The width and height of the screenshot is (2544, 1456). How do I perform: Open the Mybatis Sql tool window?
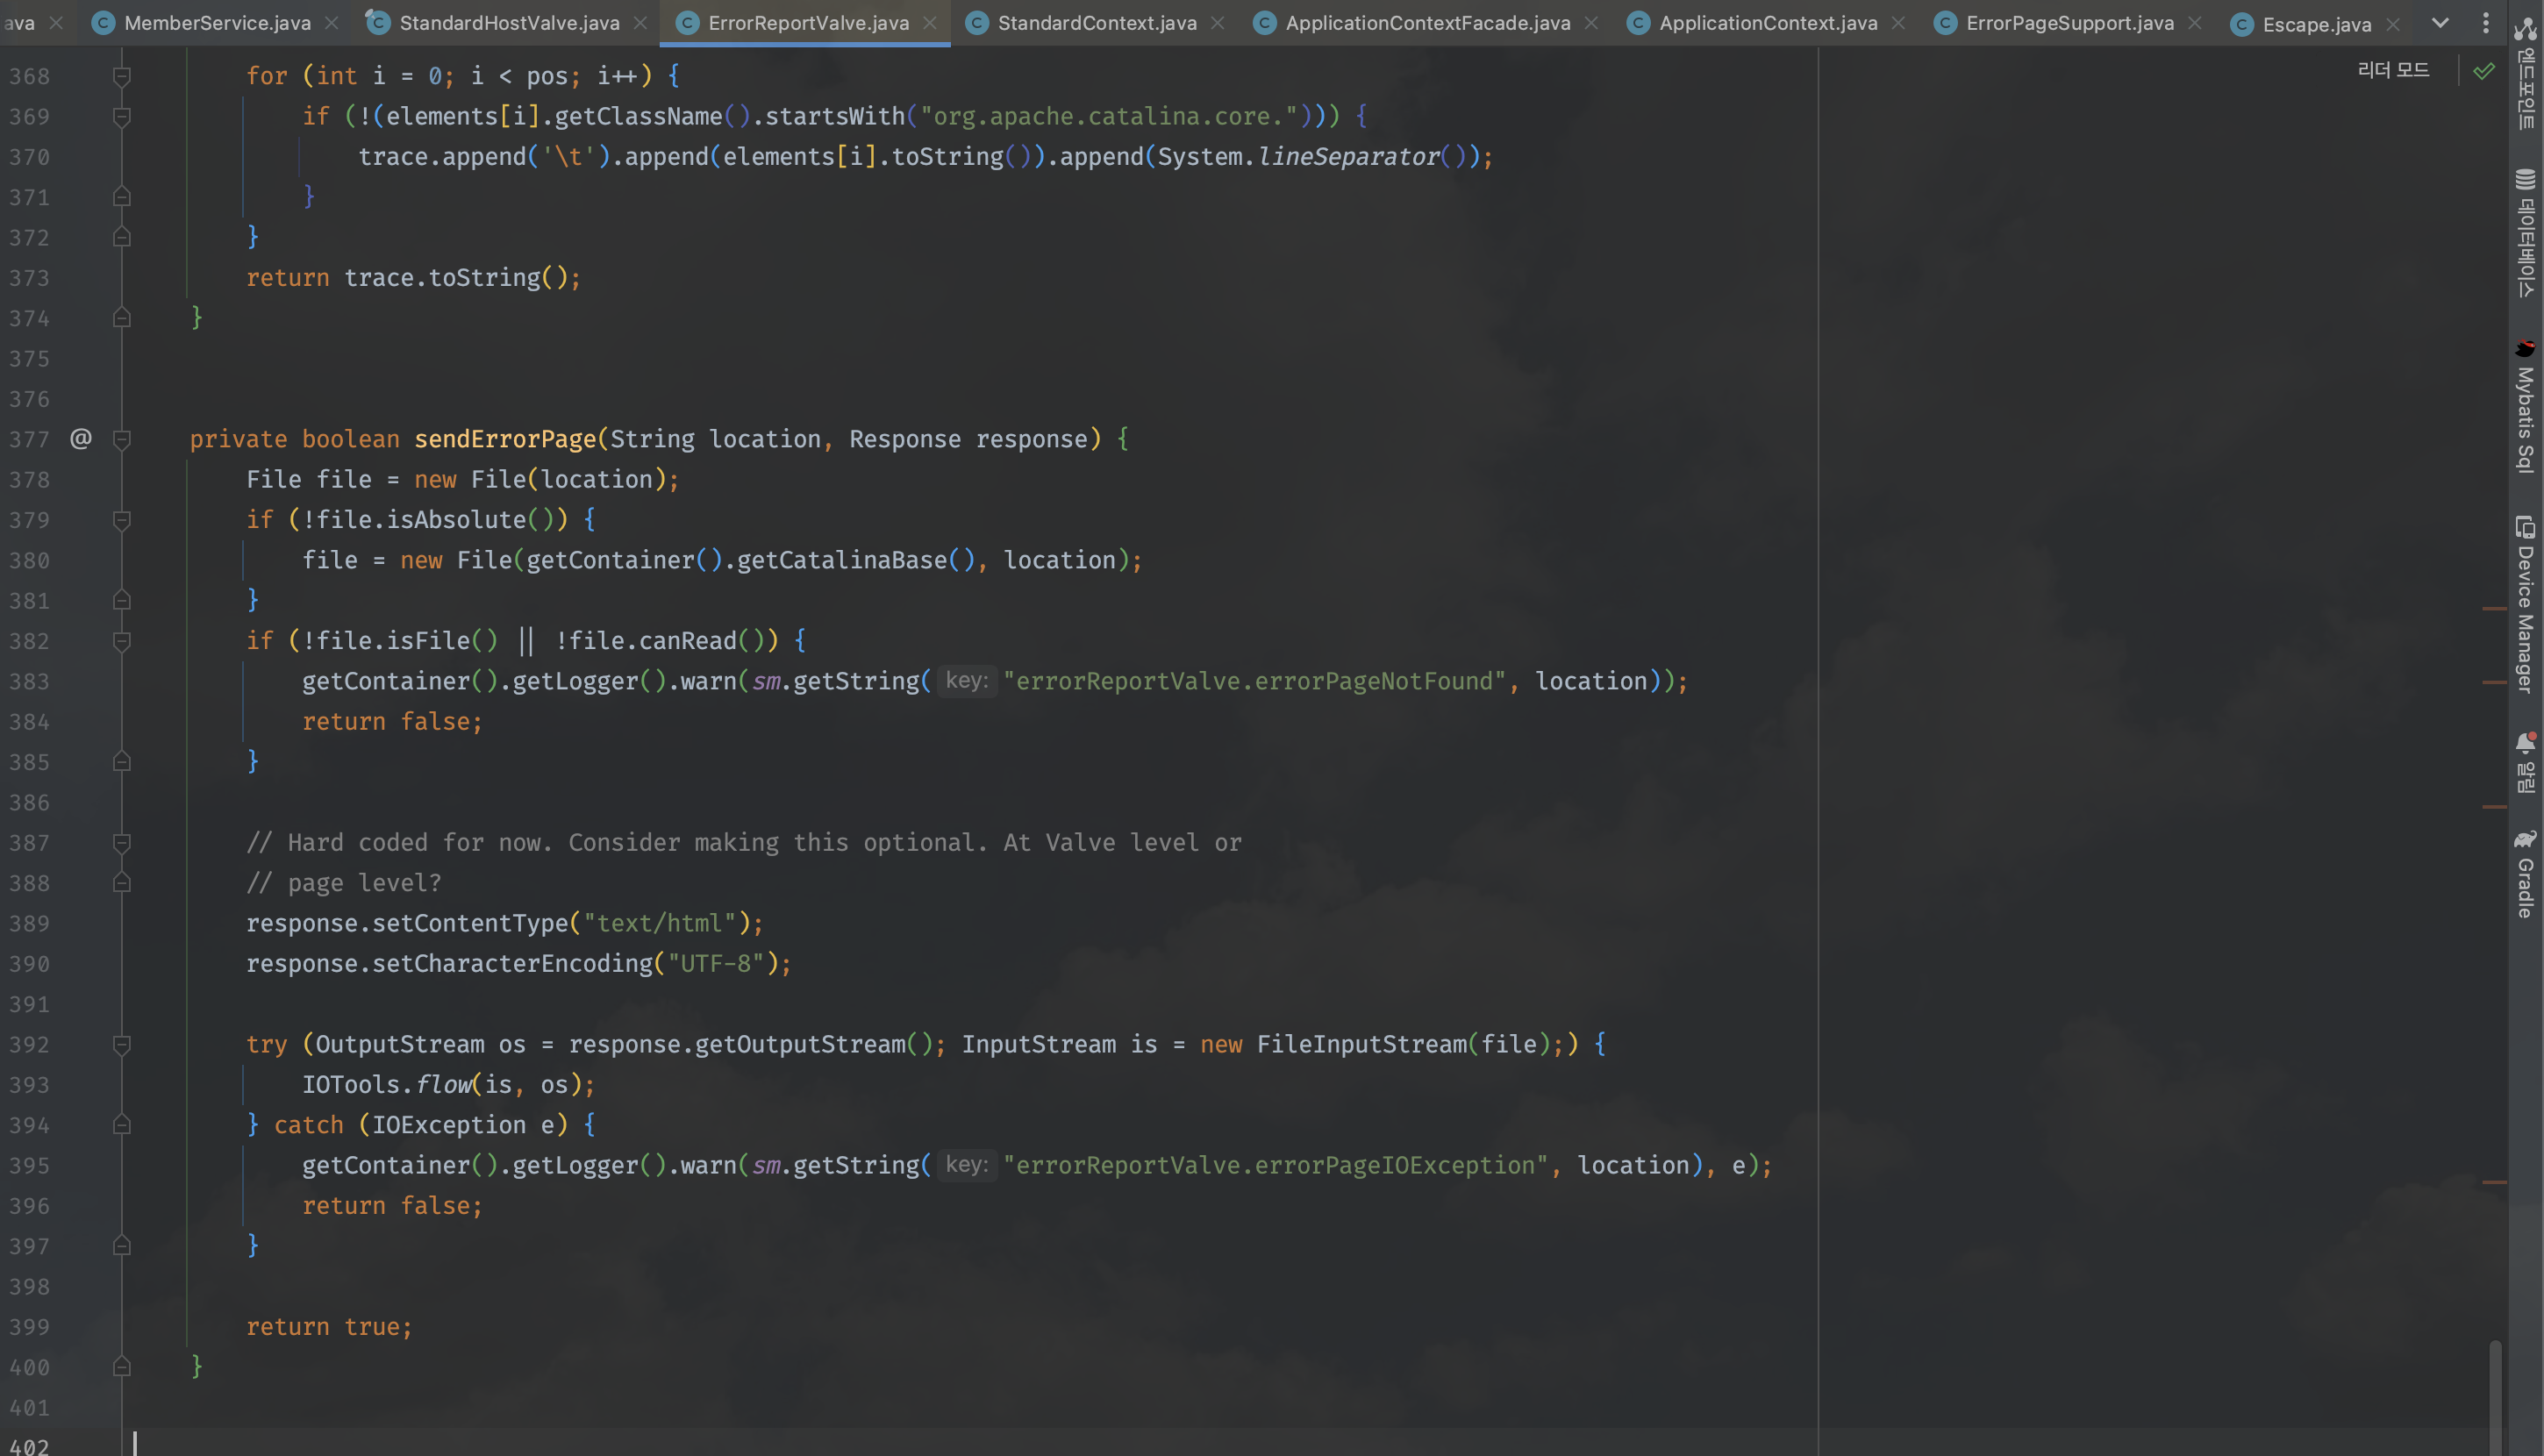click(x=2526, y=405)
